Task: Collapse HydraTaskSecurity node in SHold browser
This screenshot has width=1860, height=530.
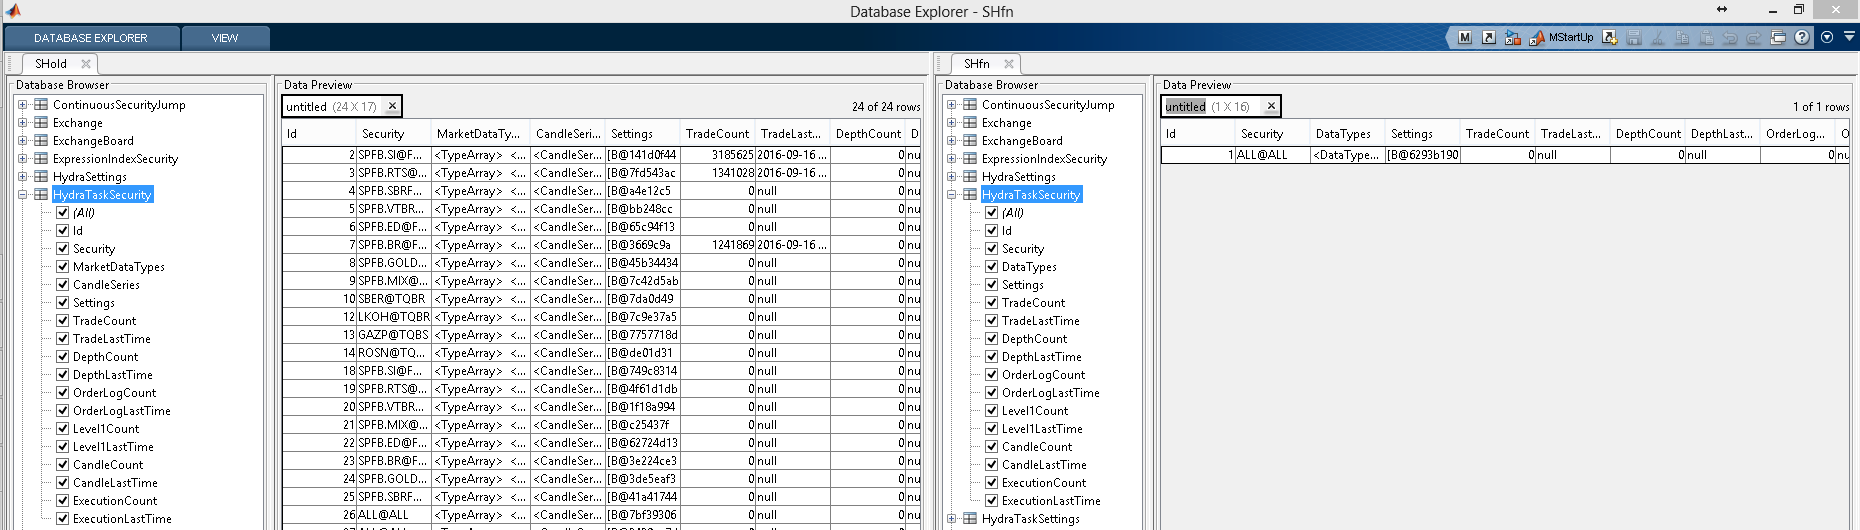Action: [22, 194]
